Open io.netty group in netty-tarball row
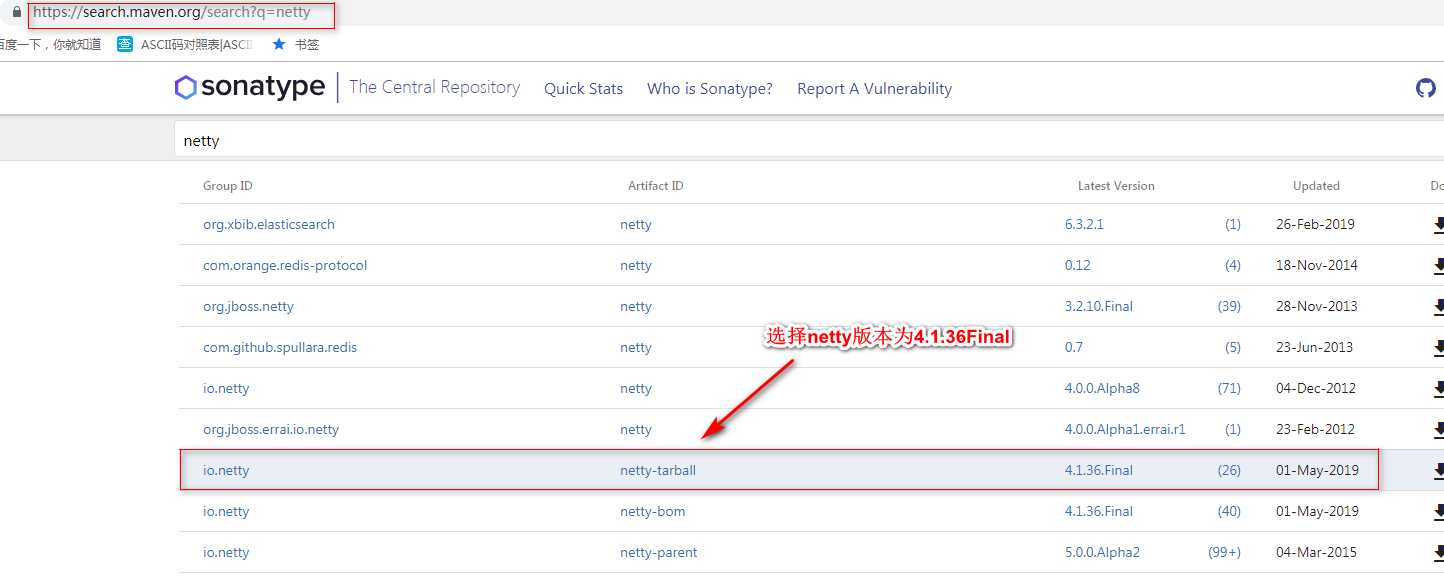The height and width of the screenshot is (585, 1444). tap(226, 470)
